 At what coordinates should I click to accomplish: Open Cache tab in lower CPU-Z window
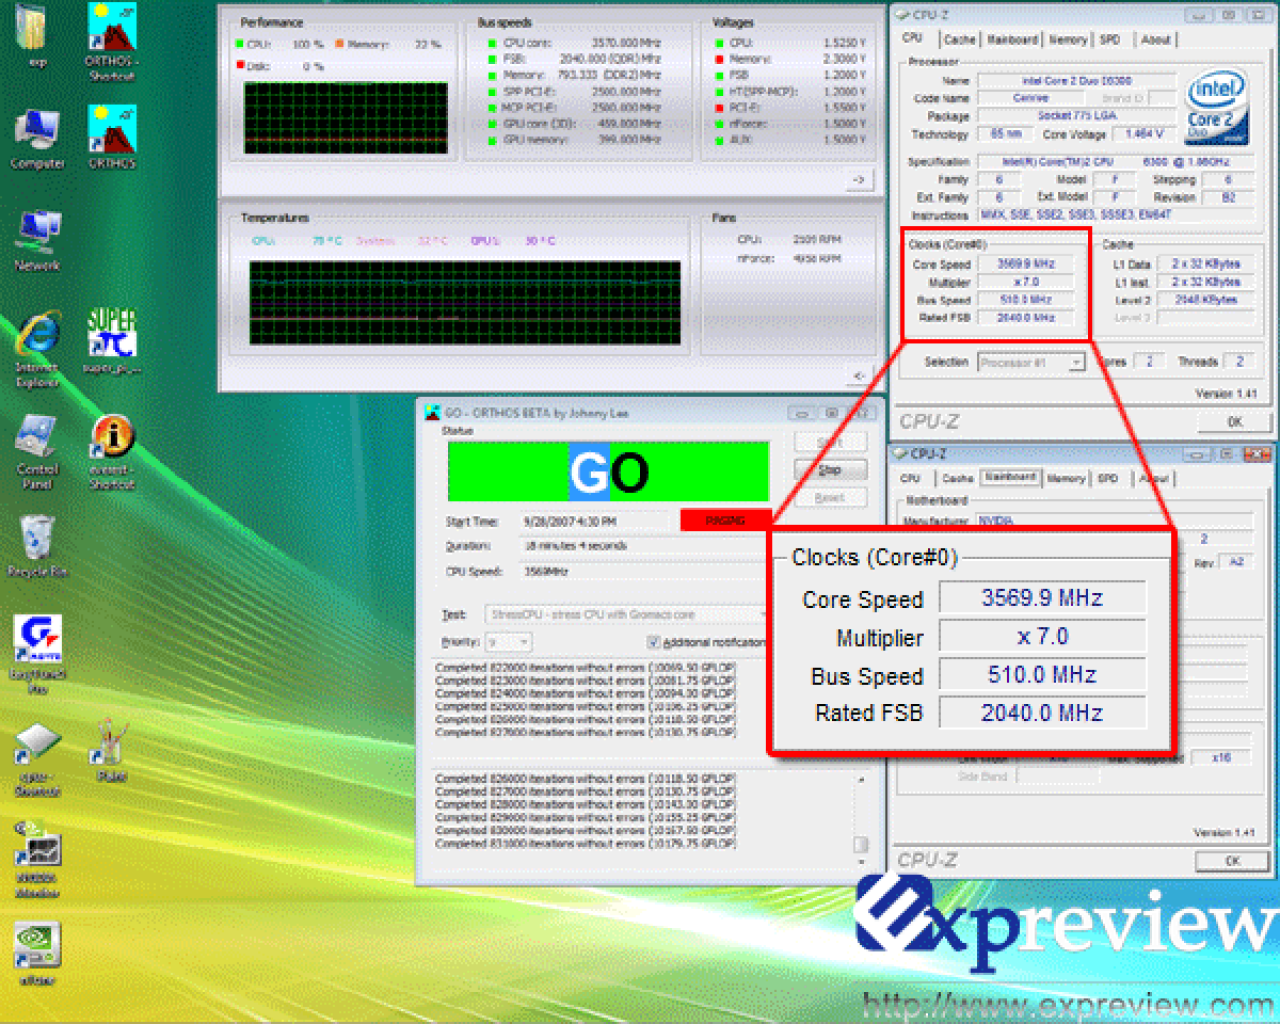957,478
